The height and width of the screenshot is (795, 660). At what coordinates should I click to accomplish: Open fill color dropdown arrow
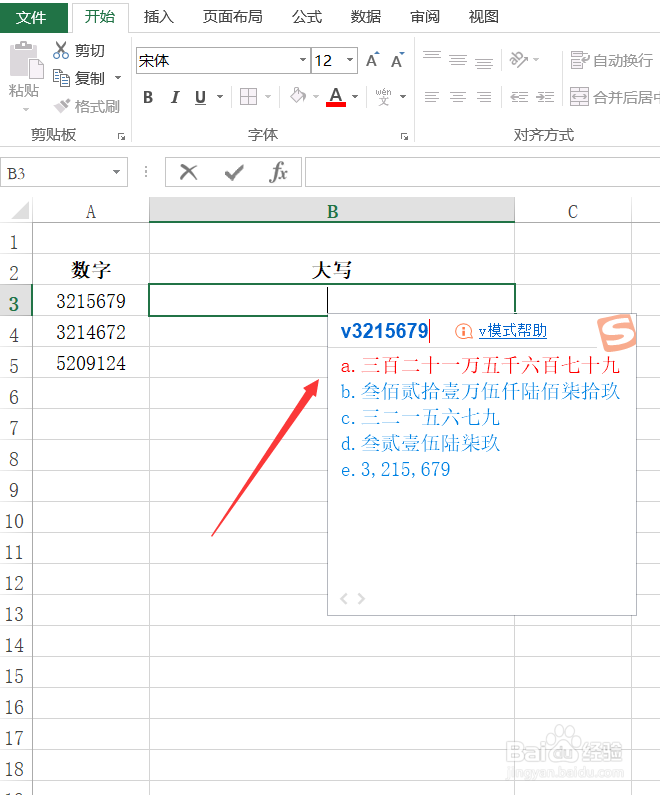click(316, 97)
